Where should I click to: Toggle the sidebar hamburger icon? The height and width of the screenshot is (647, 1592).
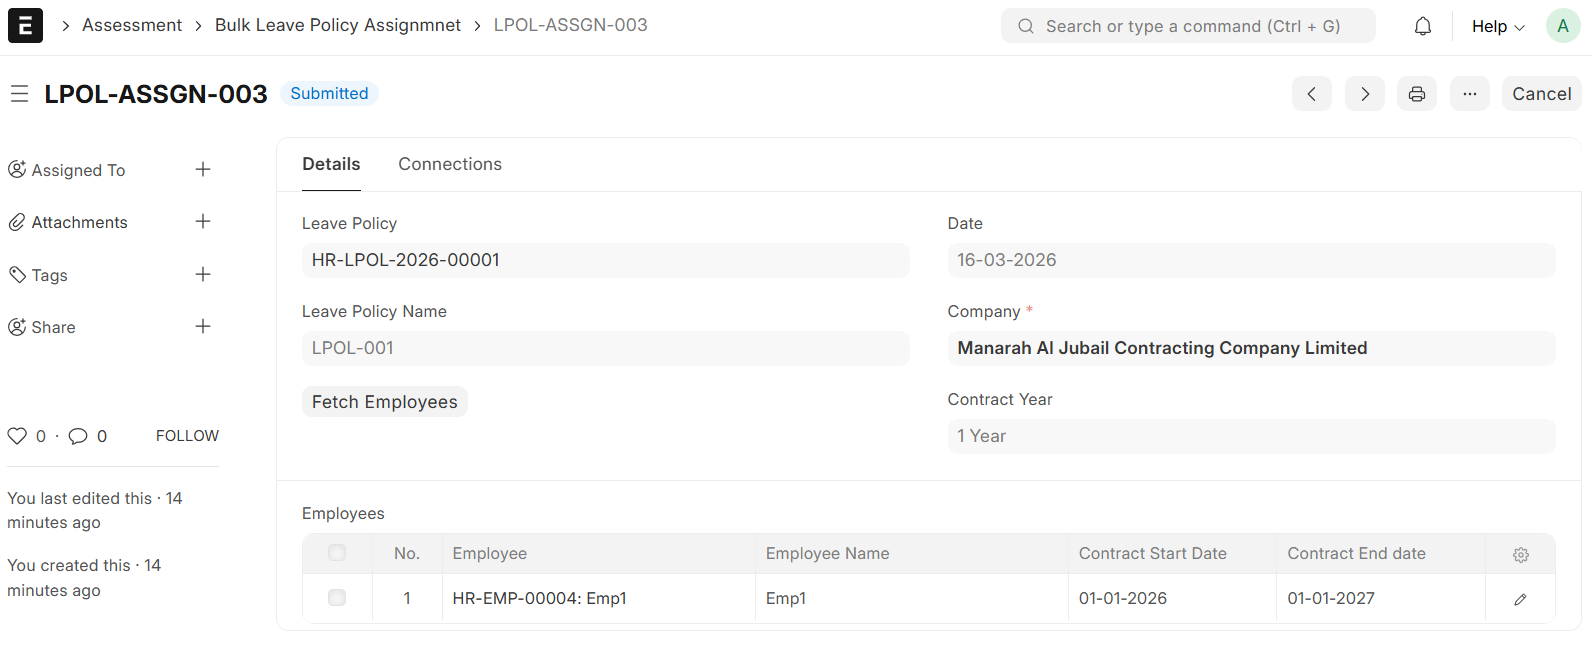click(x=19, y=94)
